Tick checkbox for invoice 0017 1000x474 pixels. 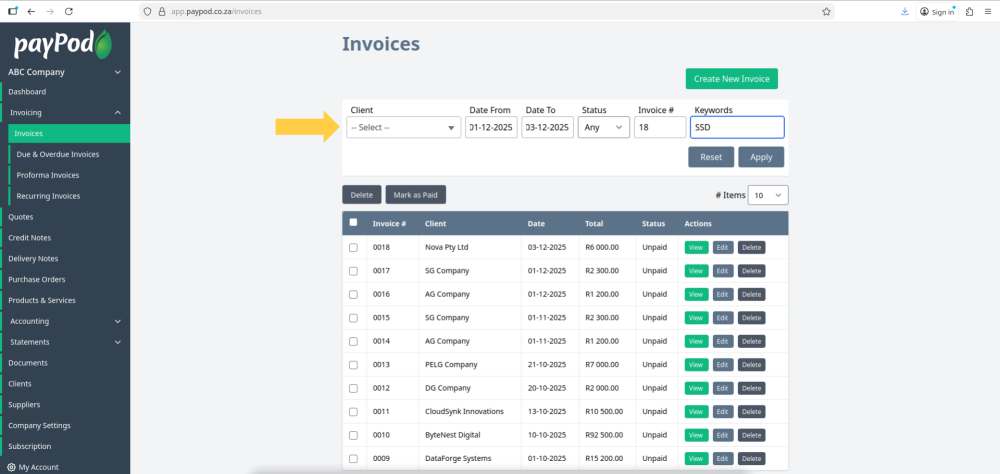(x=353, y=271)
